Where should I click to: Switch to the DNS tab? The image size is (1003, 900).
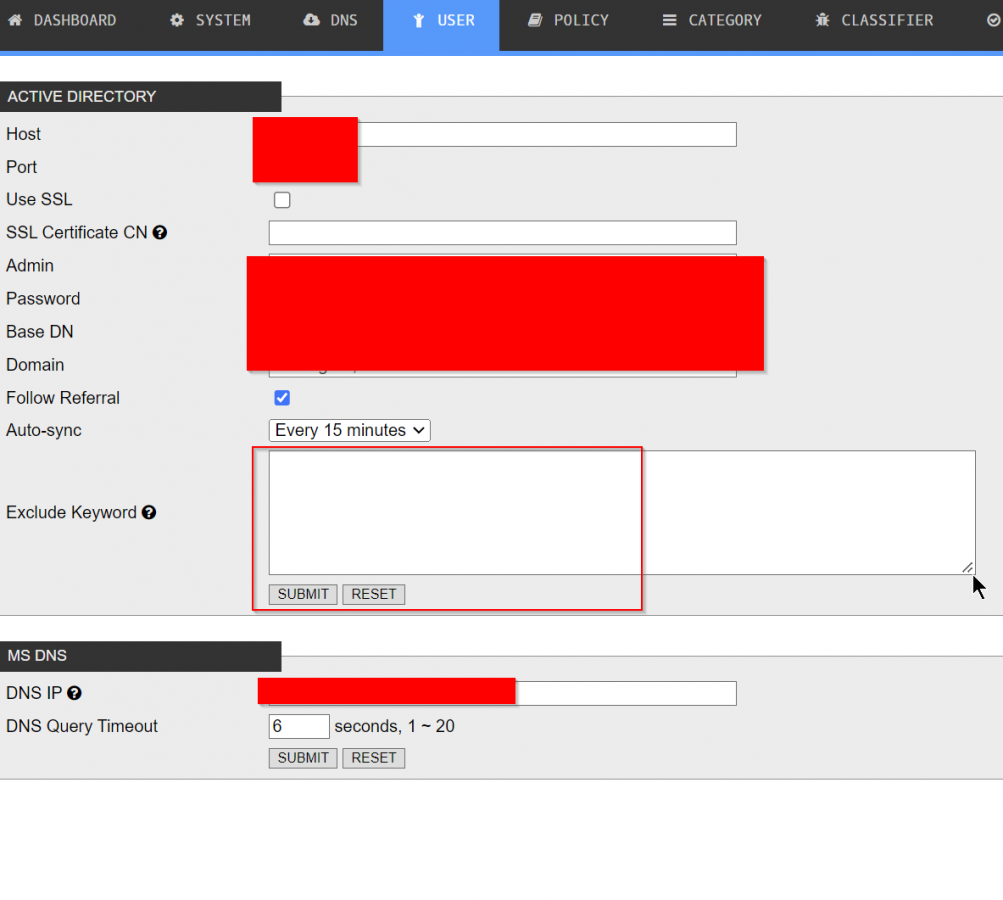[x=330, y=20]
